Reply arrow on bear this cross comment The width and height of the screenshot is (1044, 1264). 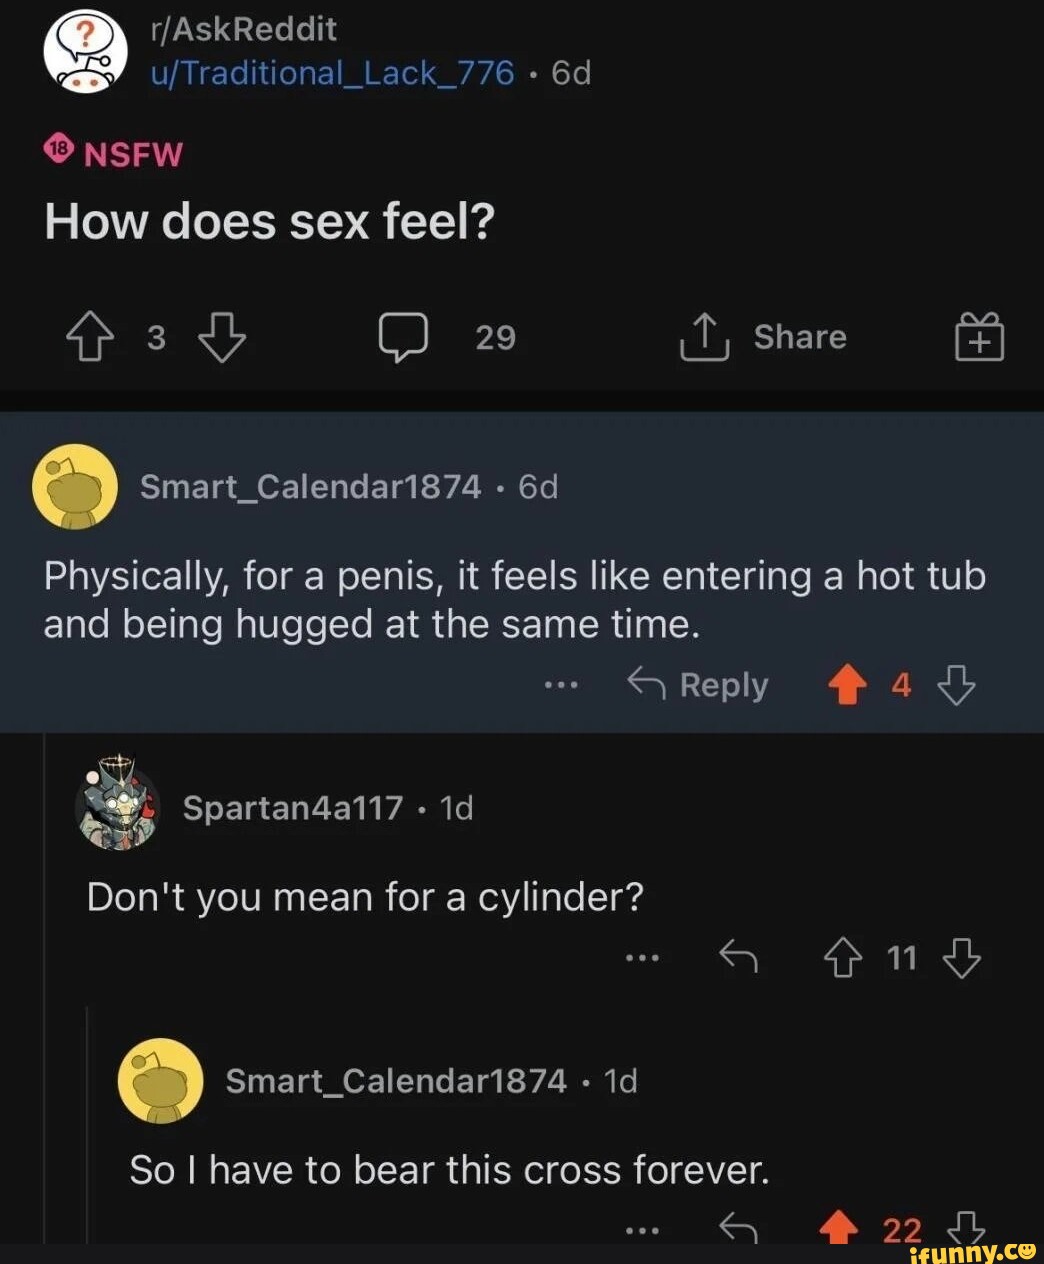[738, 1229]
